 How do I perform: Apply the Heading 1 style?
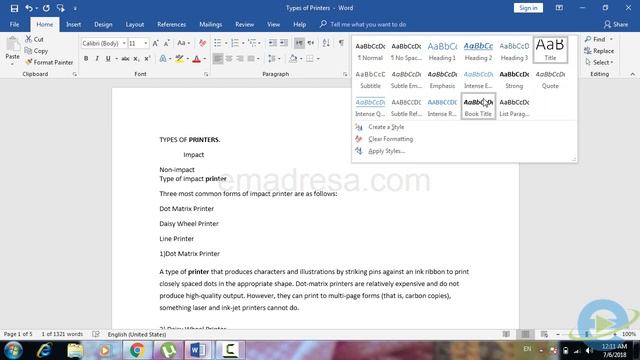click(x=442, y=51)
